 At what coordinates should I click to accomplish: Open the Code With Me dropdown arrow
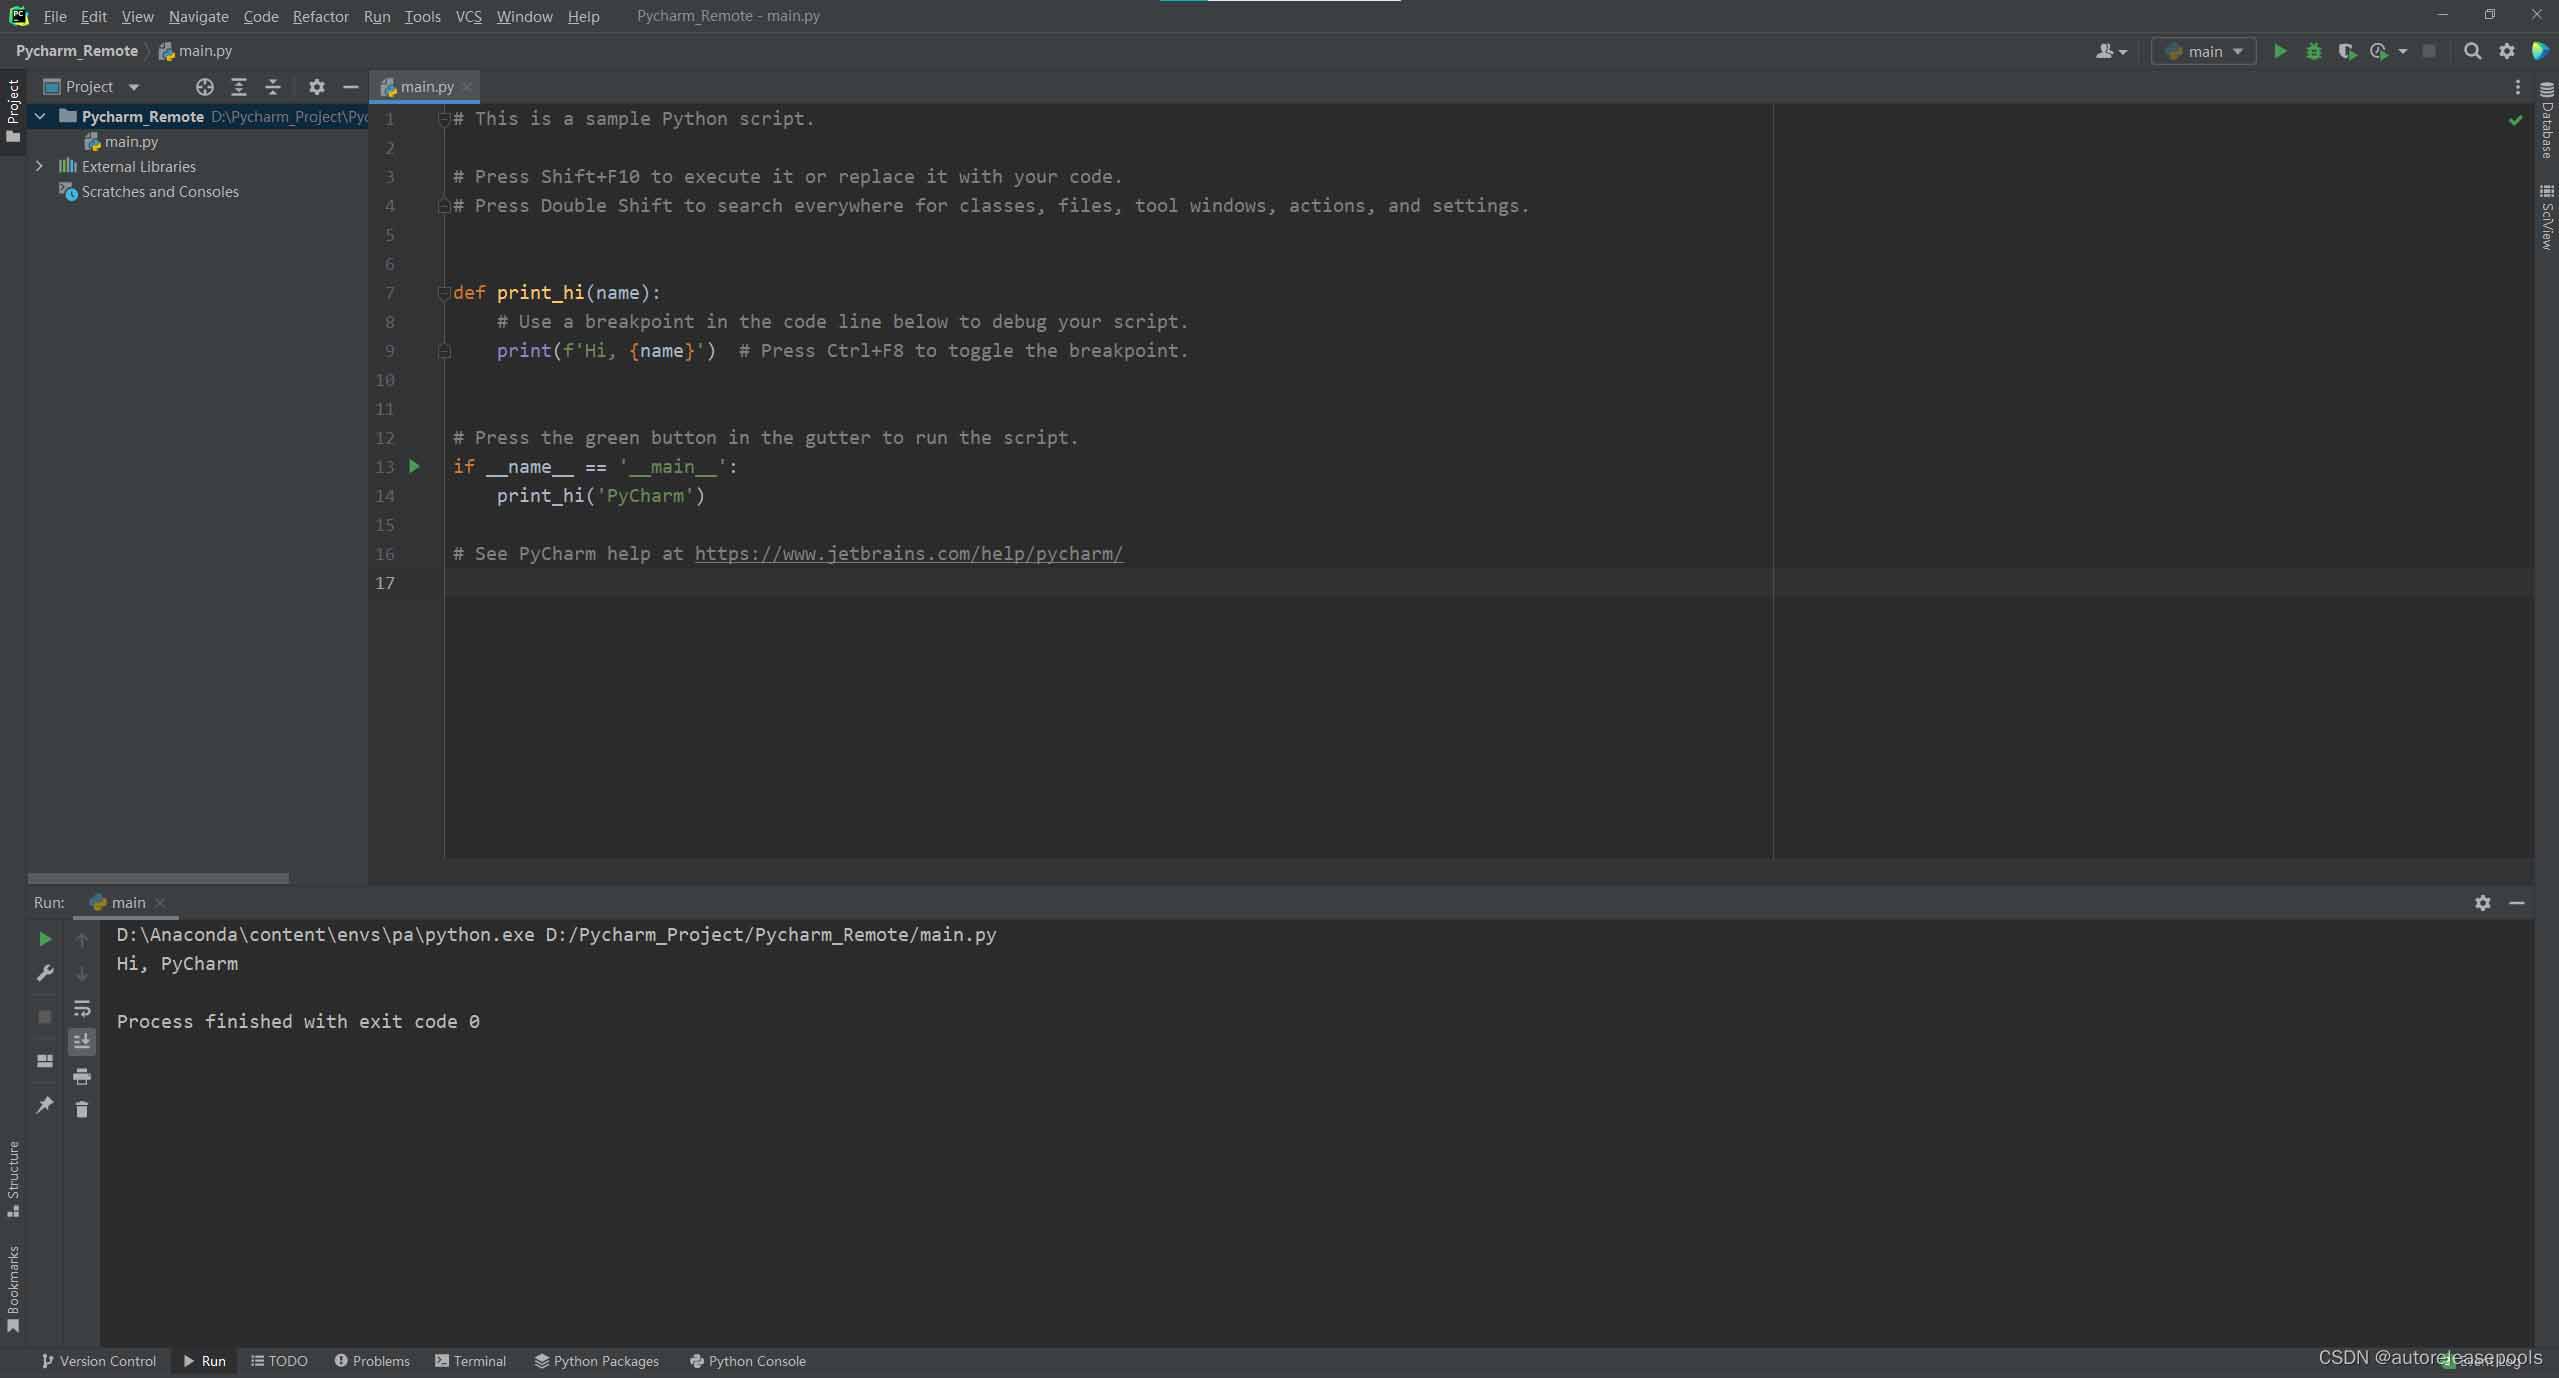coord(2123,52)
